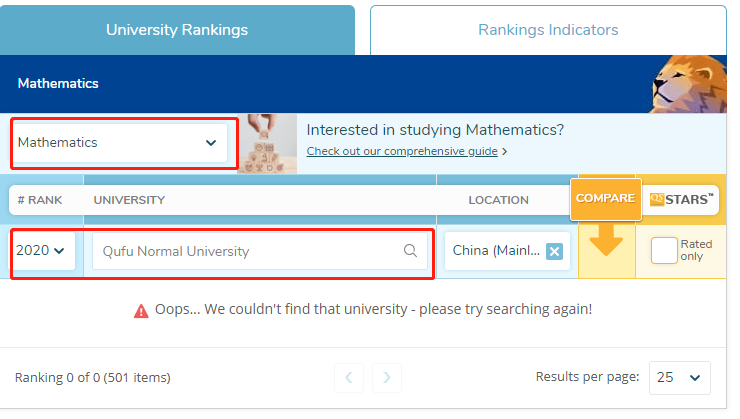Go to next results page arrow
The height and width of the screenshot is (419, 740).
pos(387,377)
